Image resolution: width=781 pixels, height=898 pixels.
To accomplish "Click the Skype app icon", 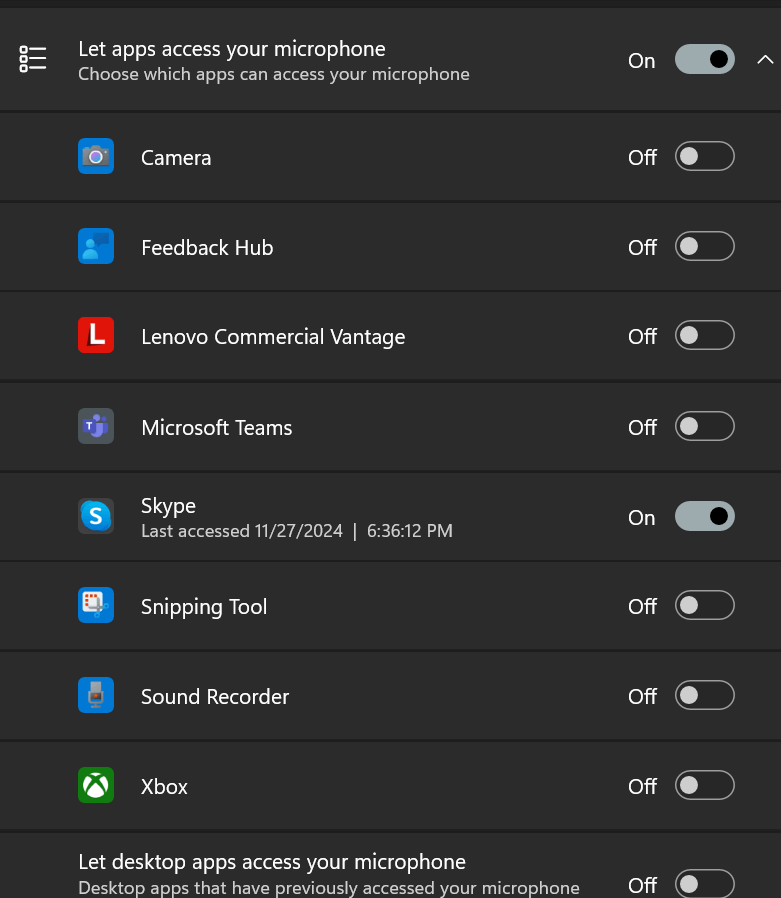I will 96,516.
